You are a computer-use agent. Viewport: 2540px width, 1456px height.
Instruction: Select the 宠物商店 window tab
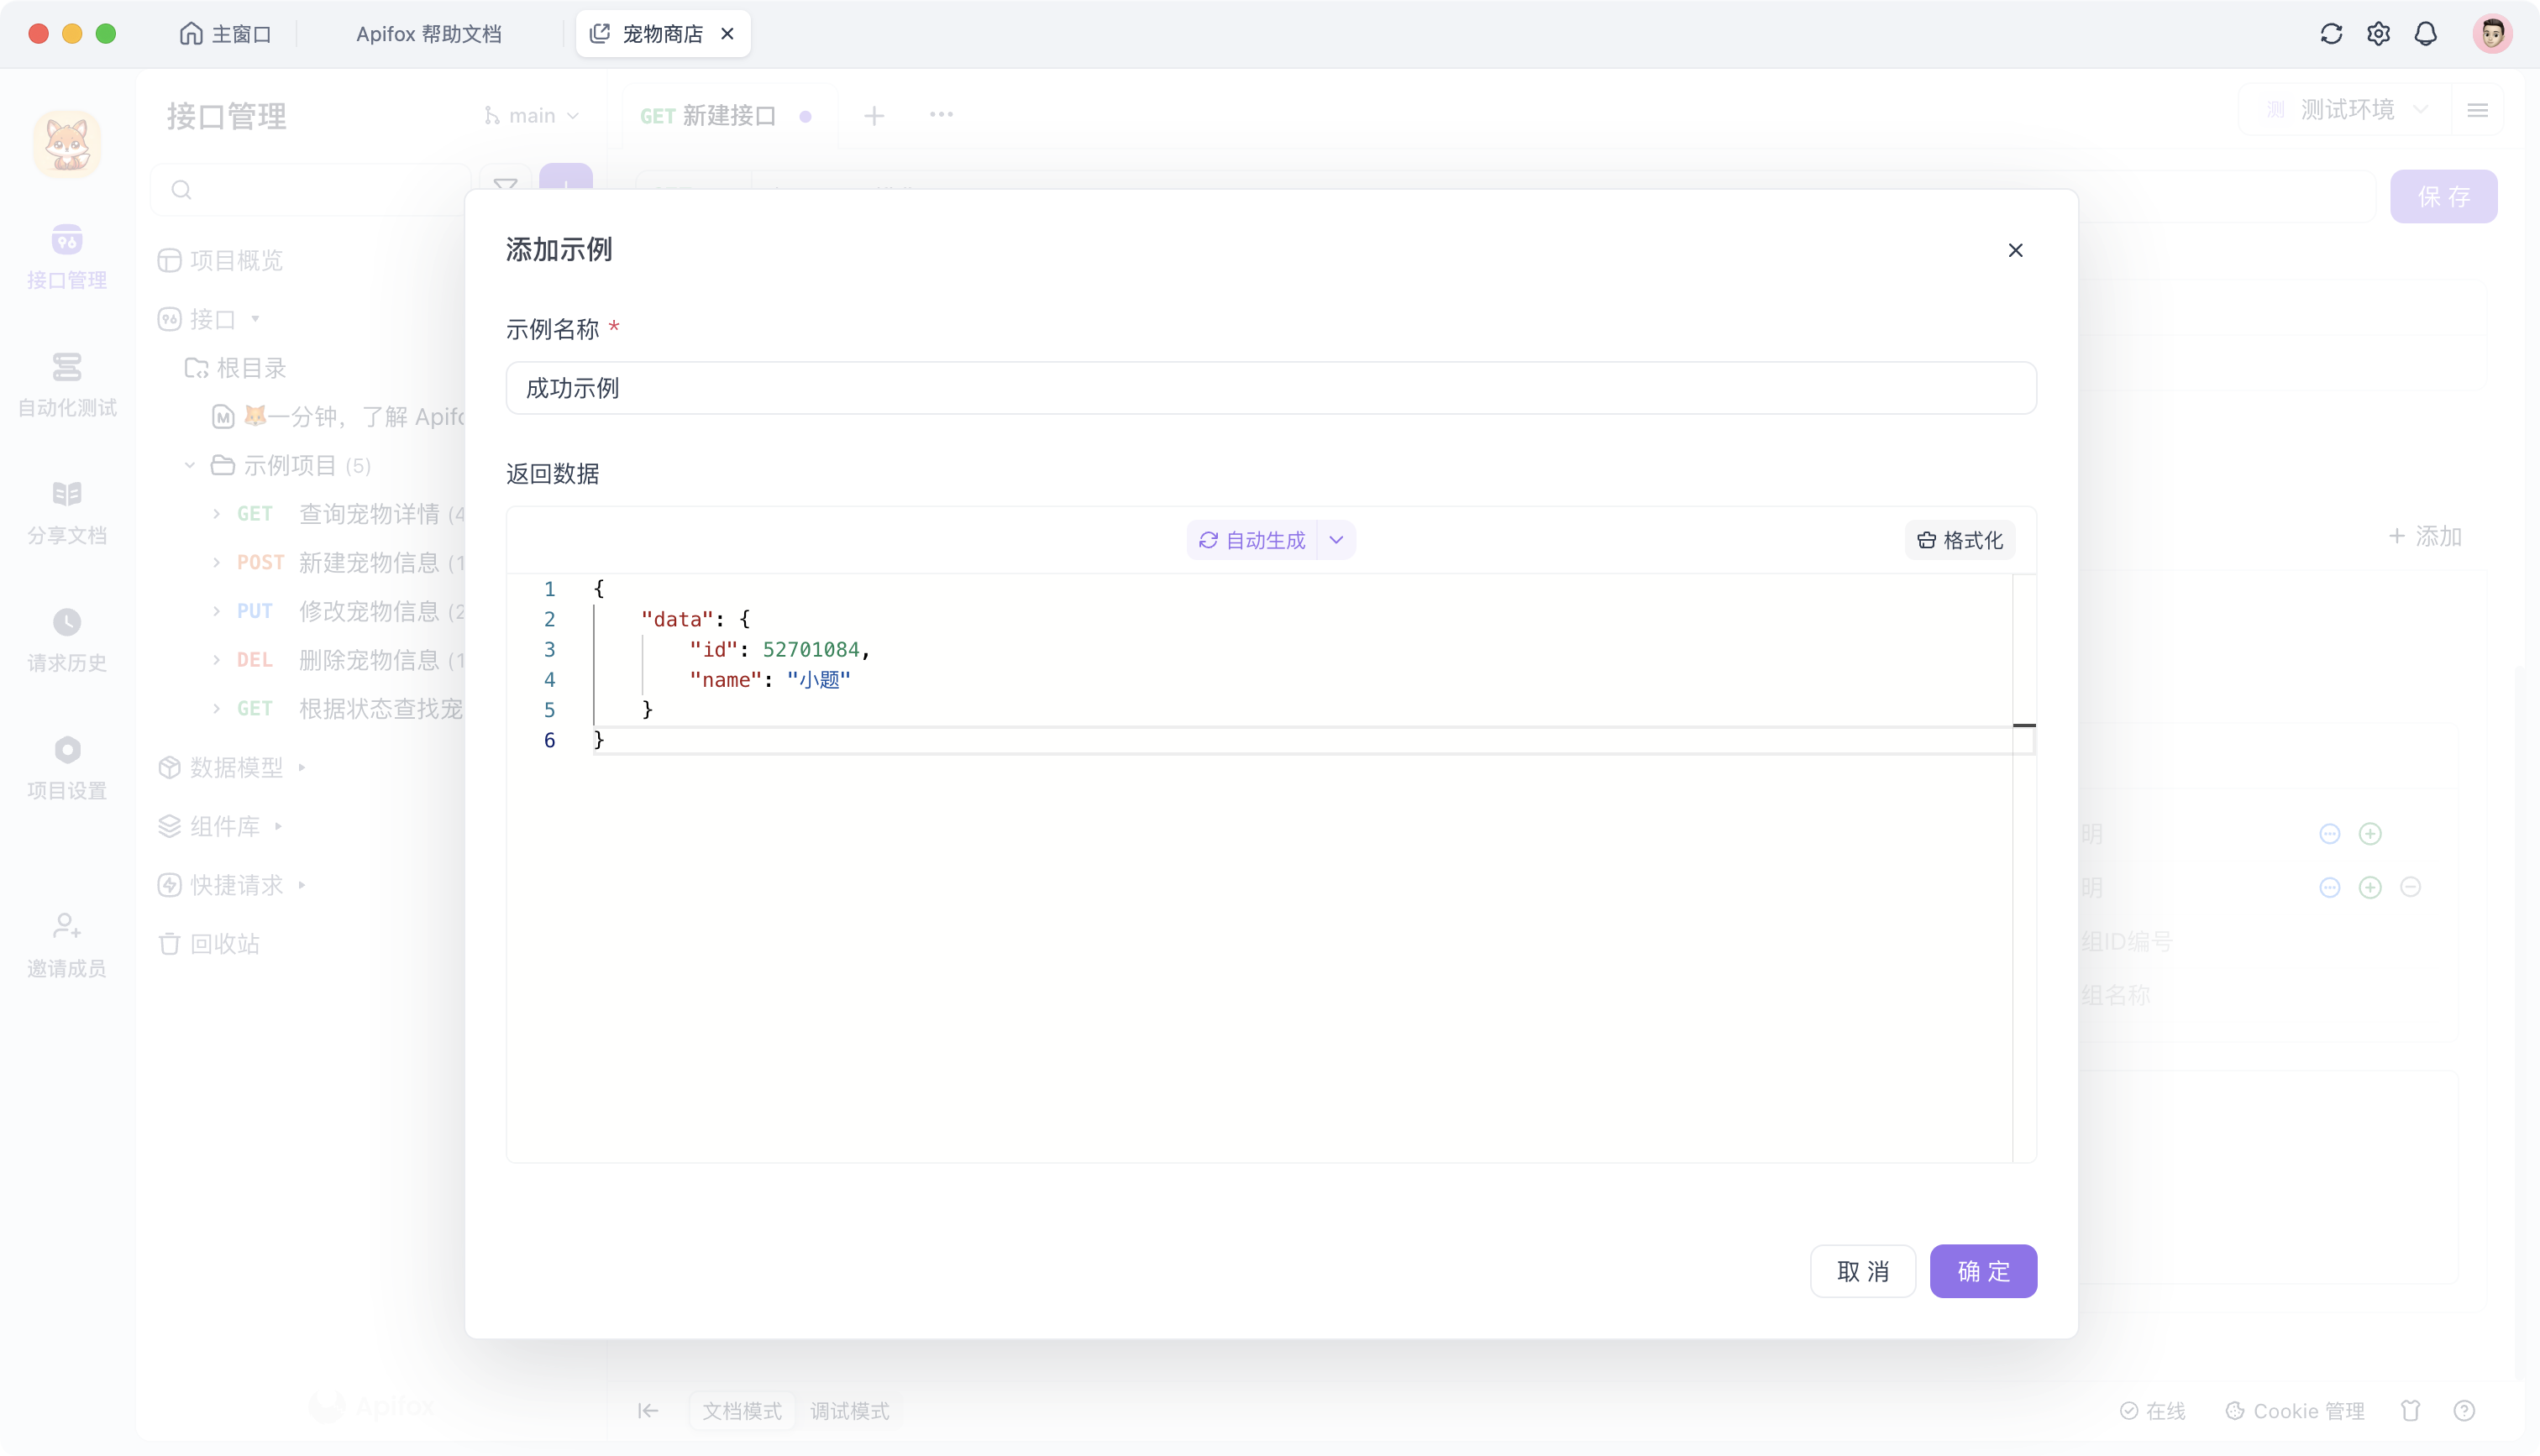pyautogui.click(x=662, y=33)
